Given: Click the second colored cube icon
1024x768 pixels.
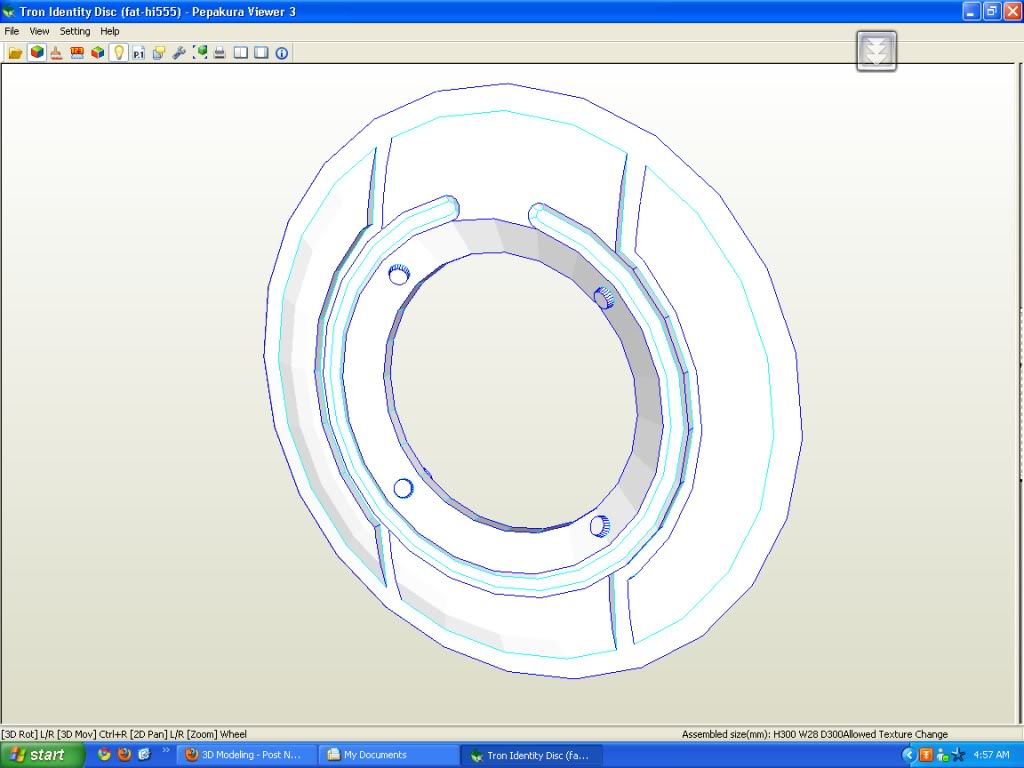Looking at the screenshot, I should coord(98,53).
